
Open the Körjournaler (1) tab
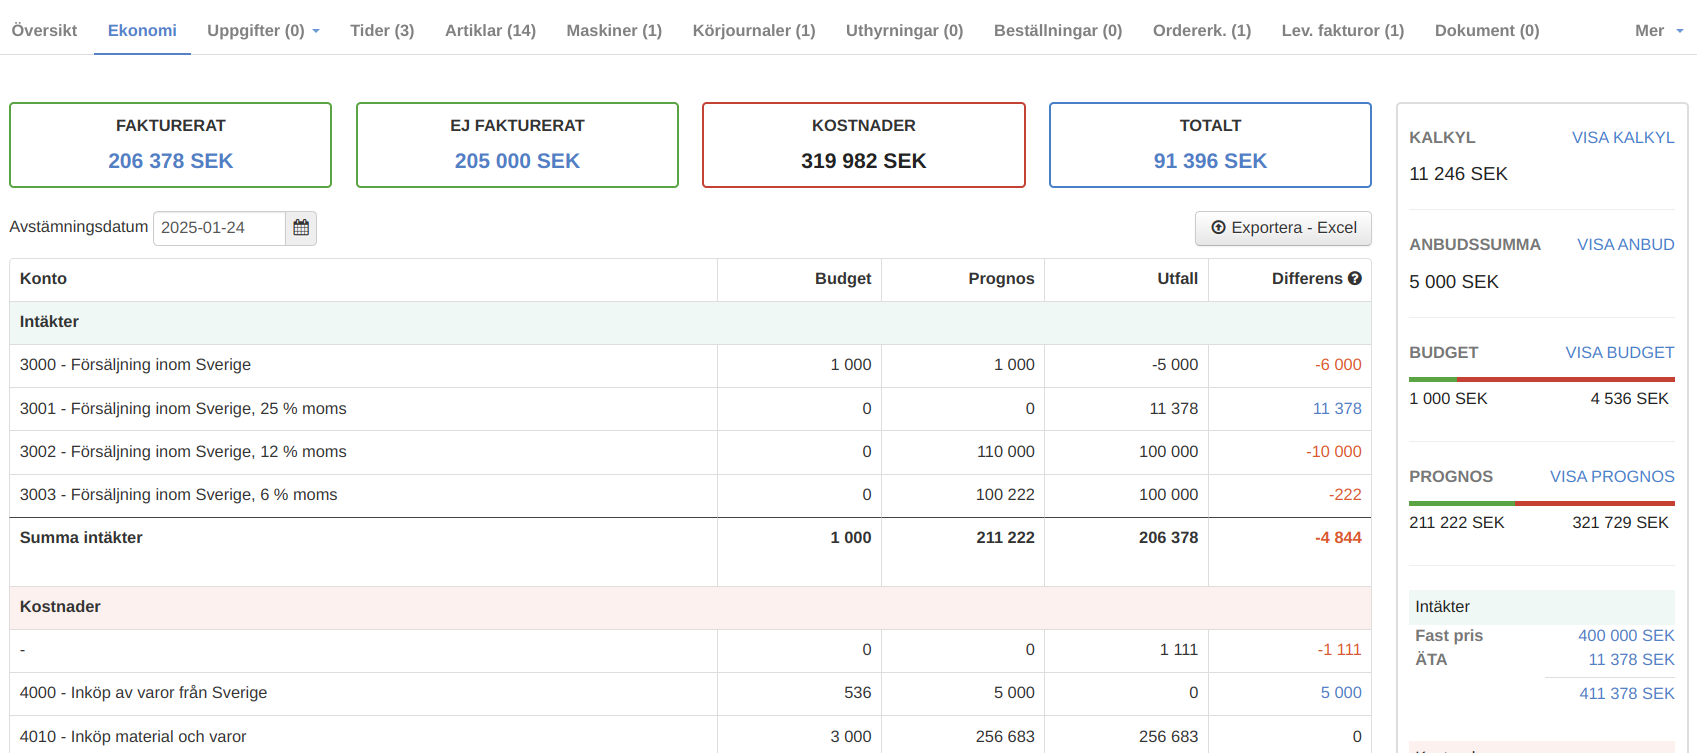[754, 31]
